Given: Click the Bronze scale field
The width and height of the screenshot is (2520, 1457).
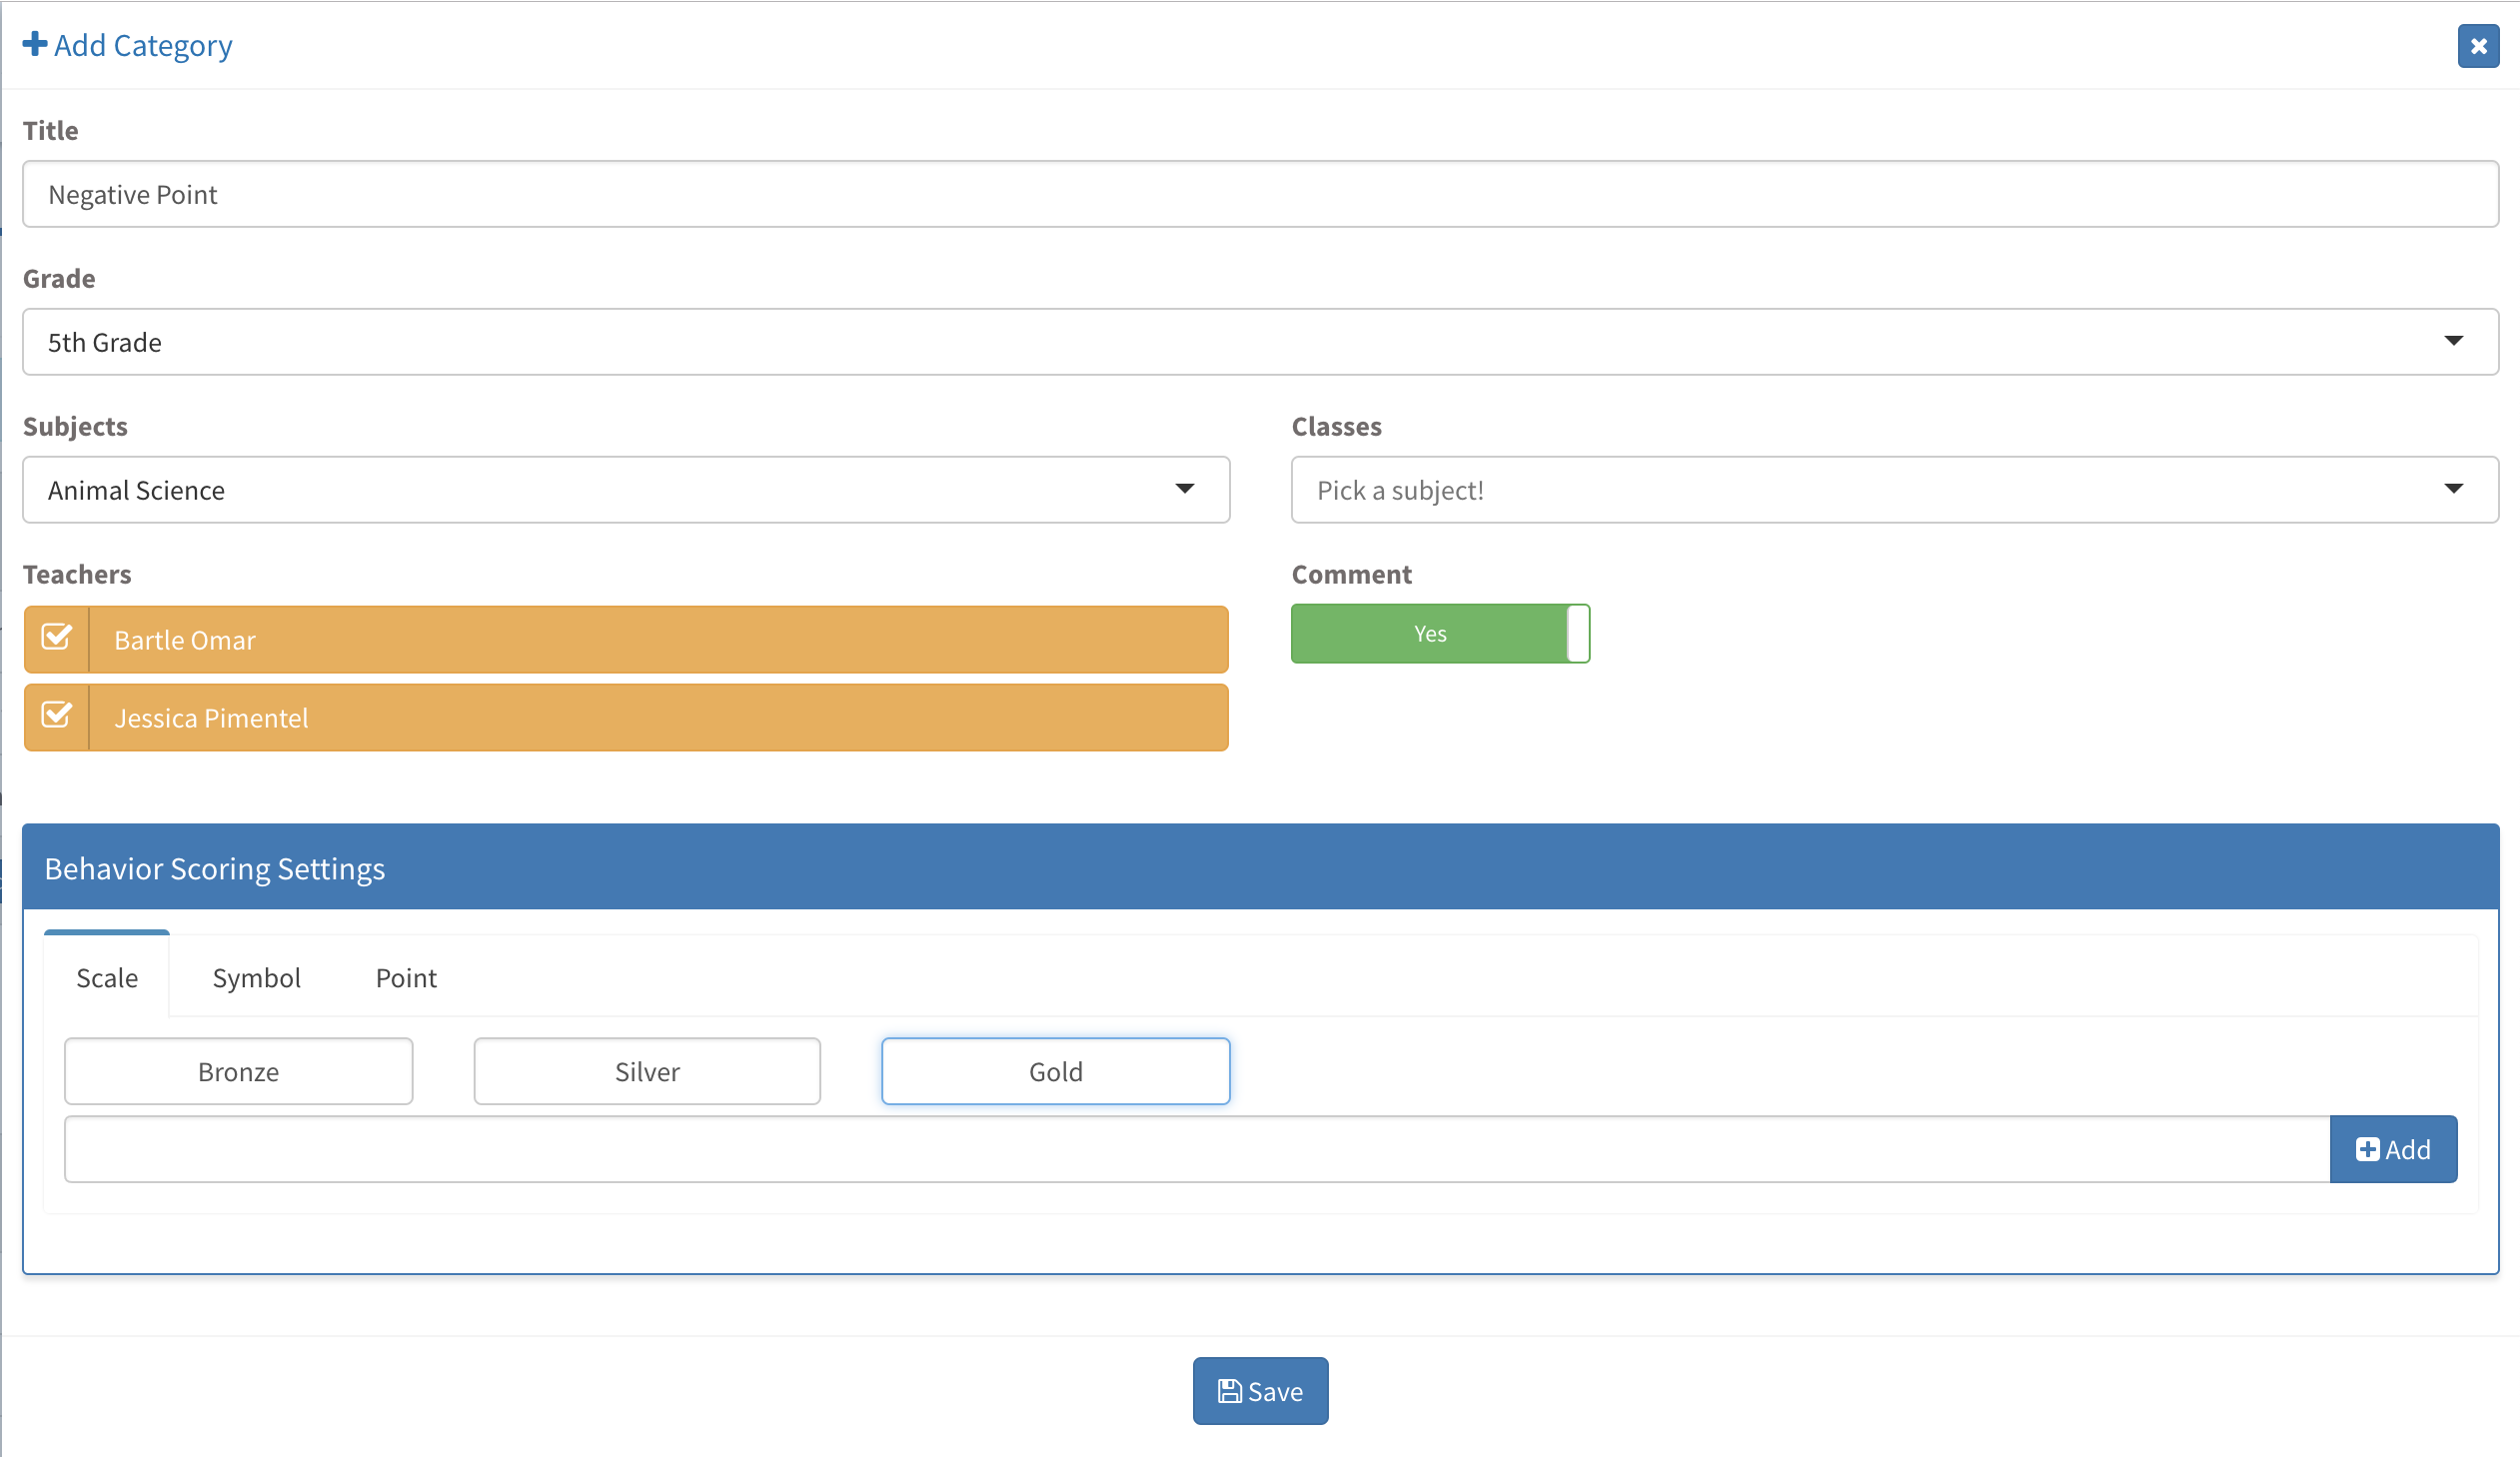Looking at the screenshot, I should (x=238, y=1071).
